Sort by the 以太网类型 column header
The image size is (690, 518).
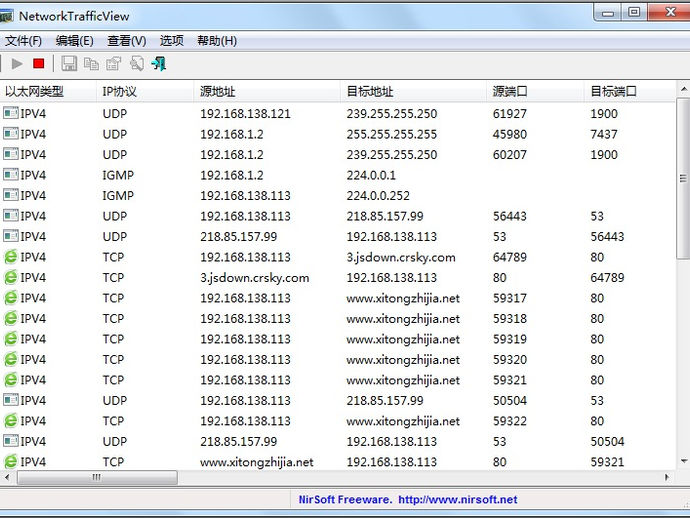point(48,92)
